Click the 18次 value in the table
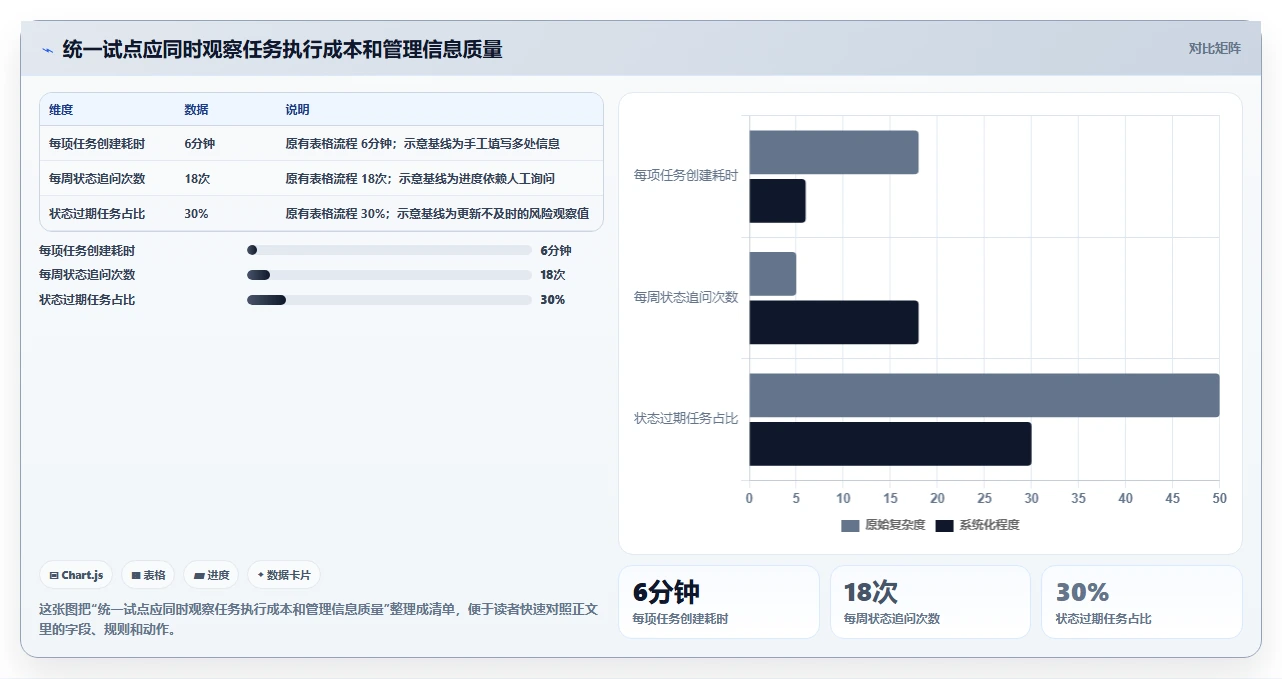Screen dimensions: 1282x679 [x=196, y=179]
